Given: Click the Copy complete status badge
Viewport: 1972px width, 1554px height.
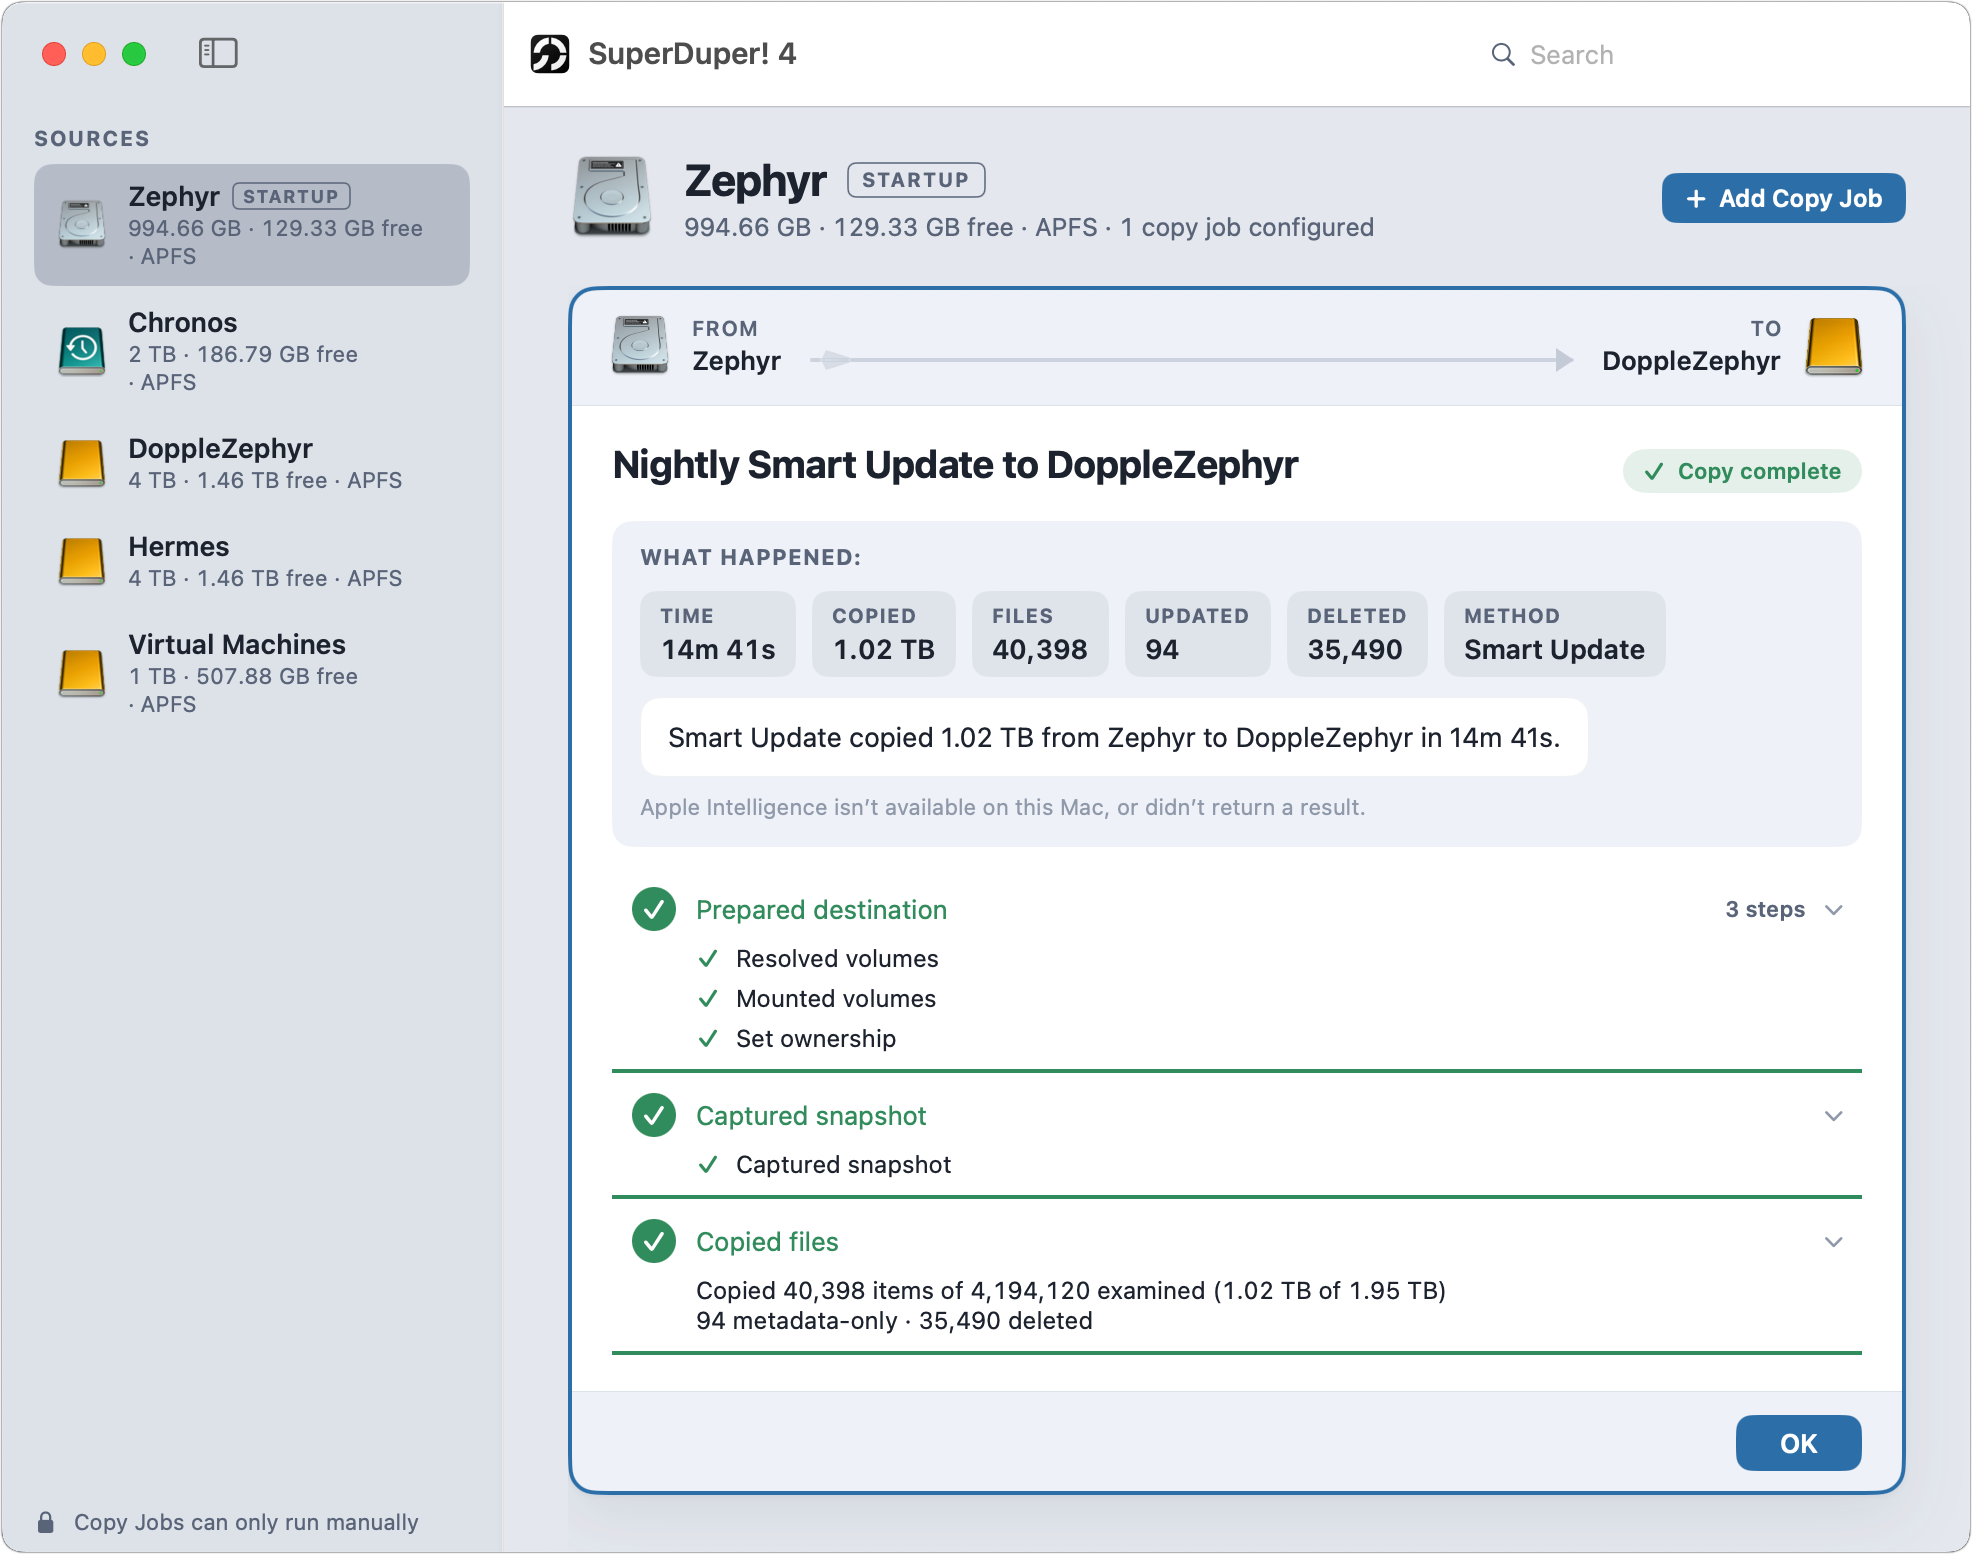Looking at the screenshot, I should [1742, 471].
